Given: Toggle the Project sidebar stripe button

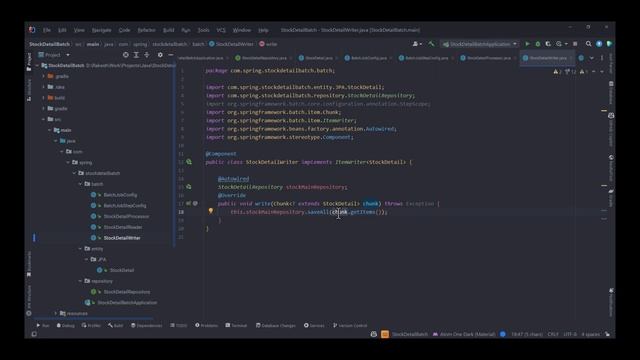Looking at the screenshot, I should point(29,62).
